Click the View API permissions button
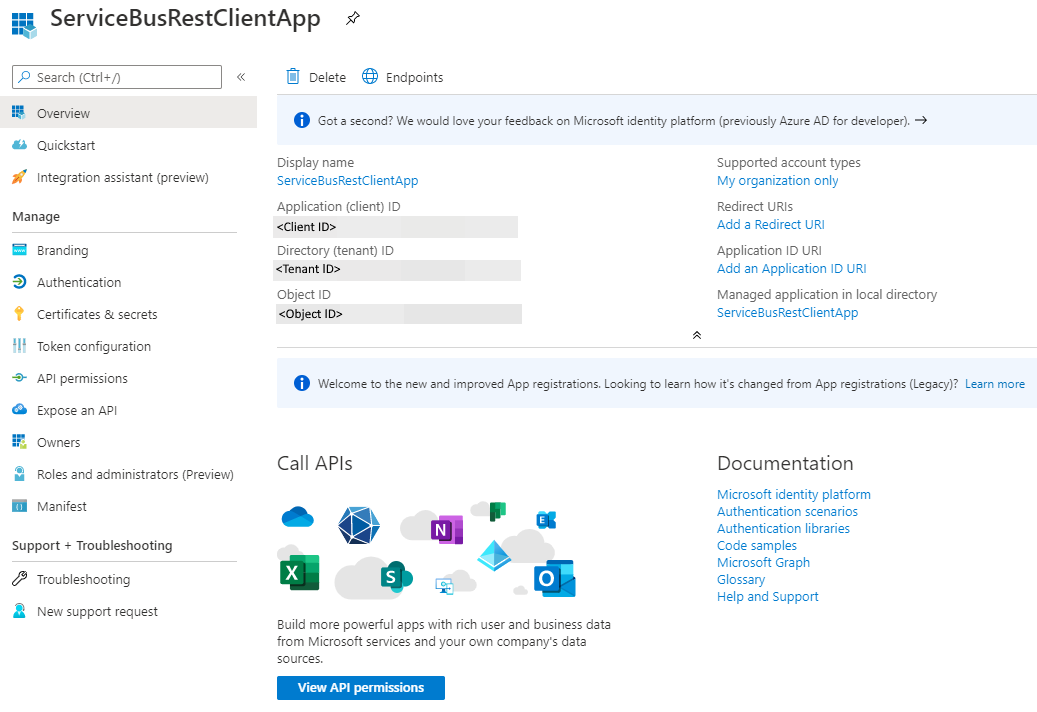This screenshot has width=1037, height=712. click(361, 688)
